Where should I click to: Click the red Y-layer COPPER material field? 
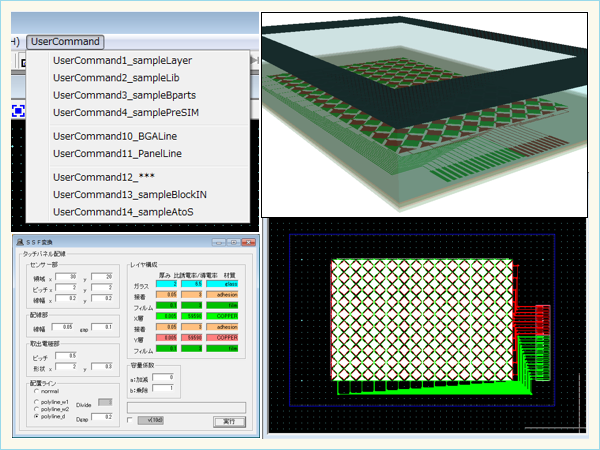coord(224,338)
